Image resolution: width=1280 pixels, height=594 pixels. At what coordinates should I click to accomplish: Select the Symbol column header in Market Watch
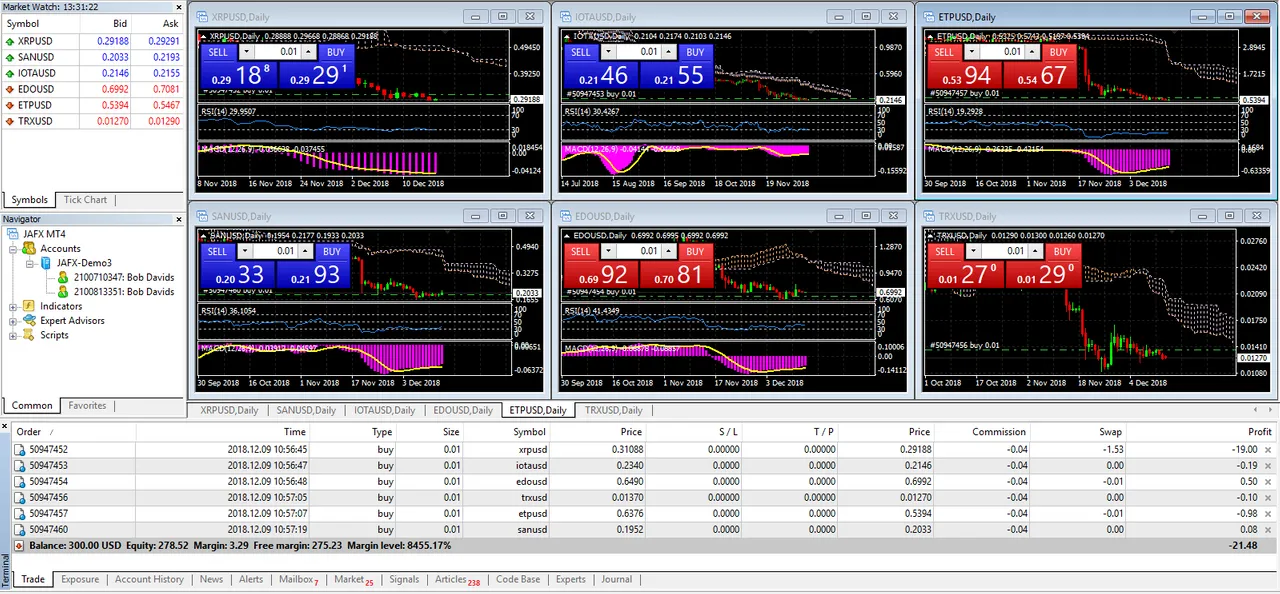[x=43, y=24]
